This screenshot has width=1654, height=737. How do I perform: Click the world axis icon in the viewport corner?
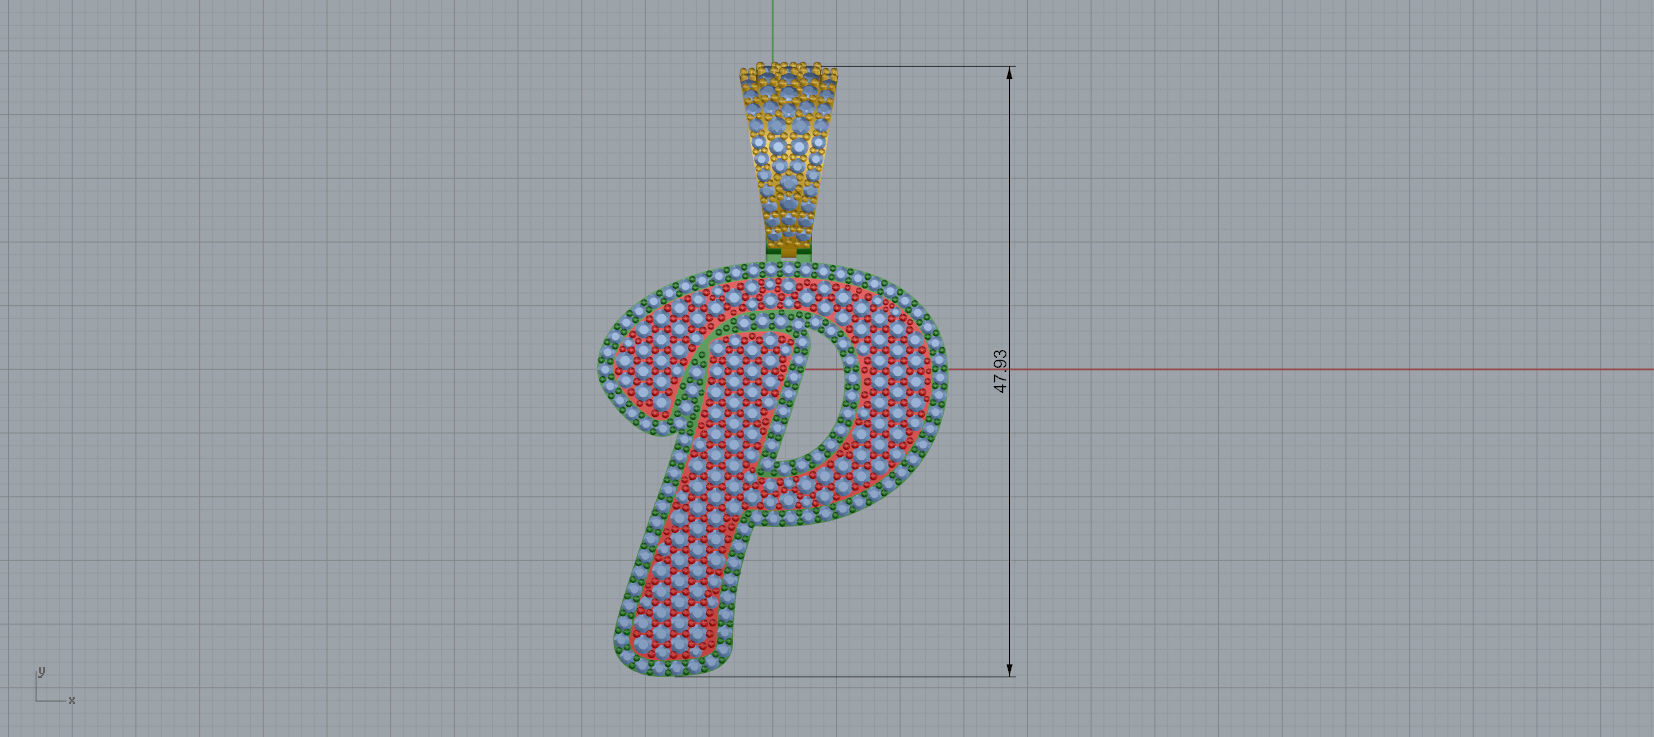click(55, 686)
